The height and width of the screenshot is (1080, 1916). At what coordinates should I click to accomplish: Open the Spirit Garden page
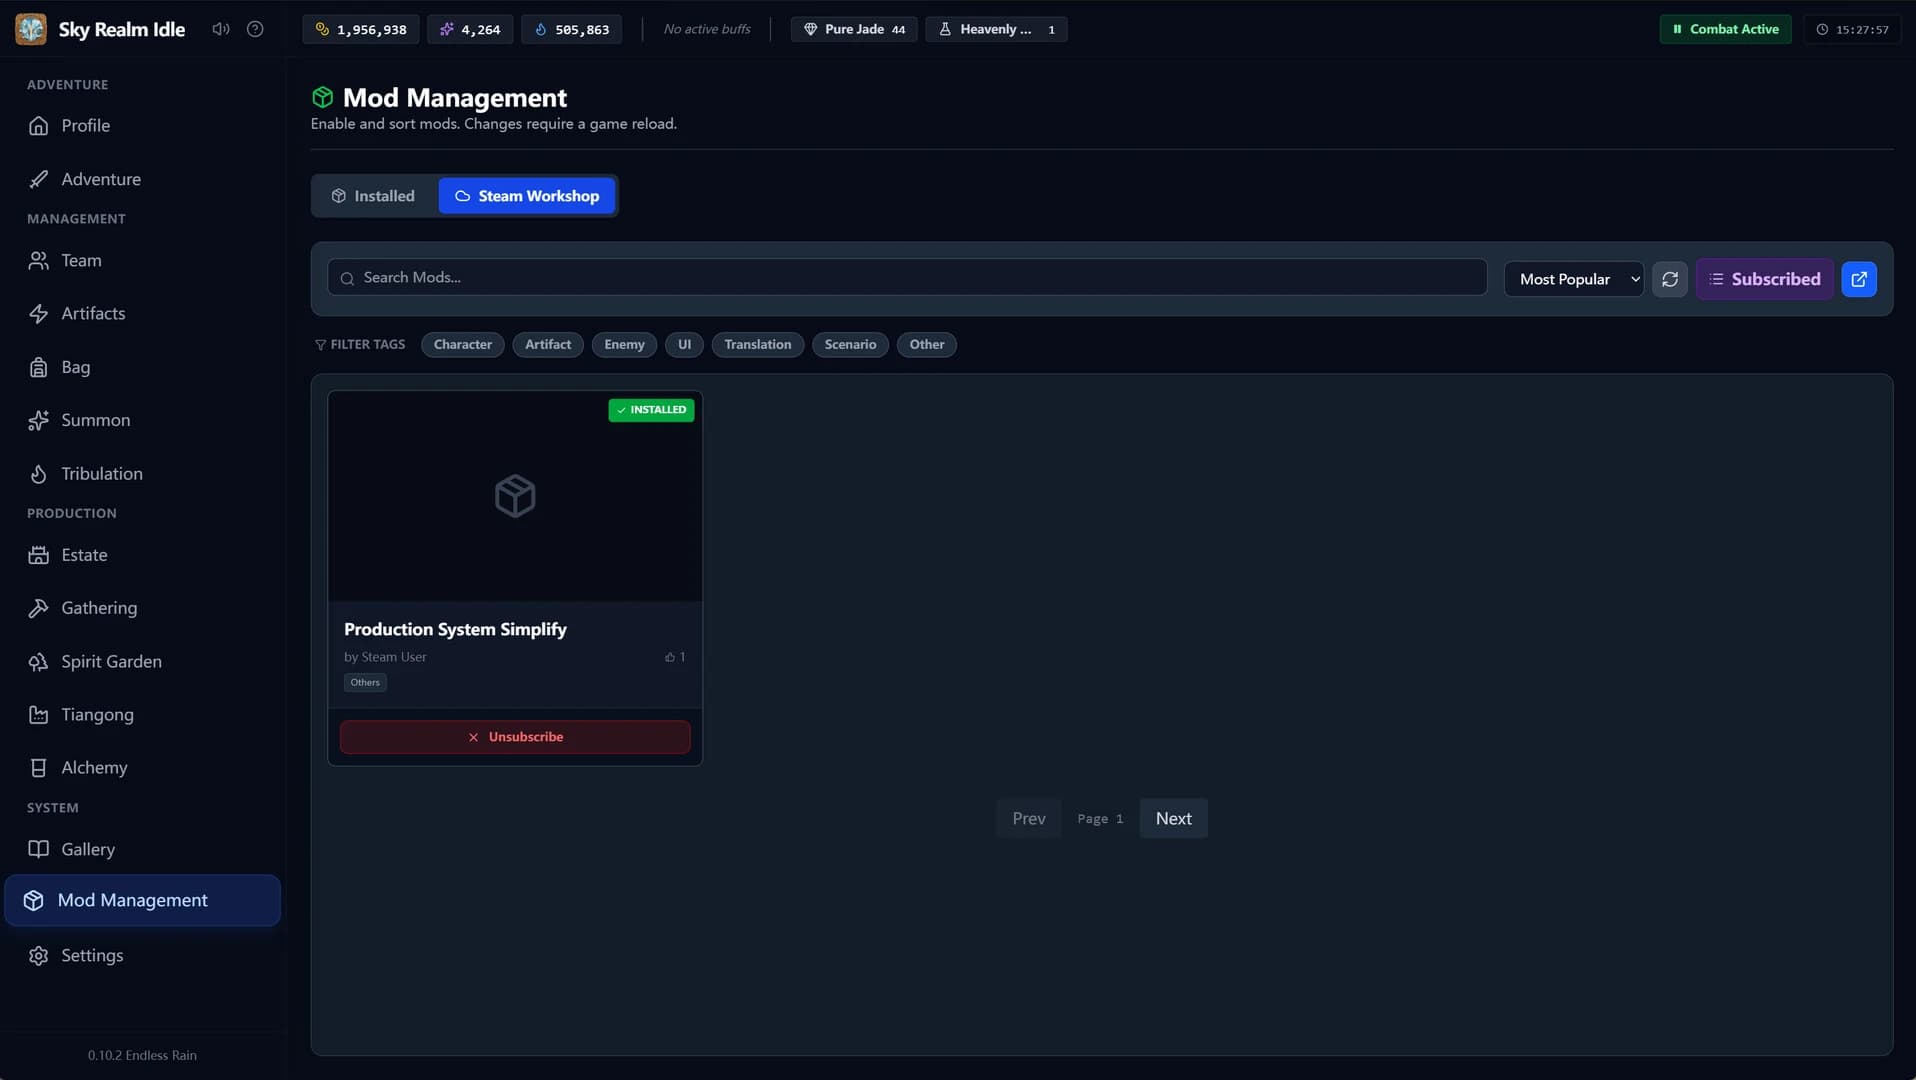pyautogui.click(x=111, y=661)
